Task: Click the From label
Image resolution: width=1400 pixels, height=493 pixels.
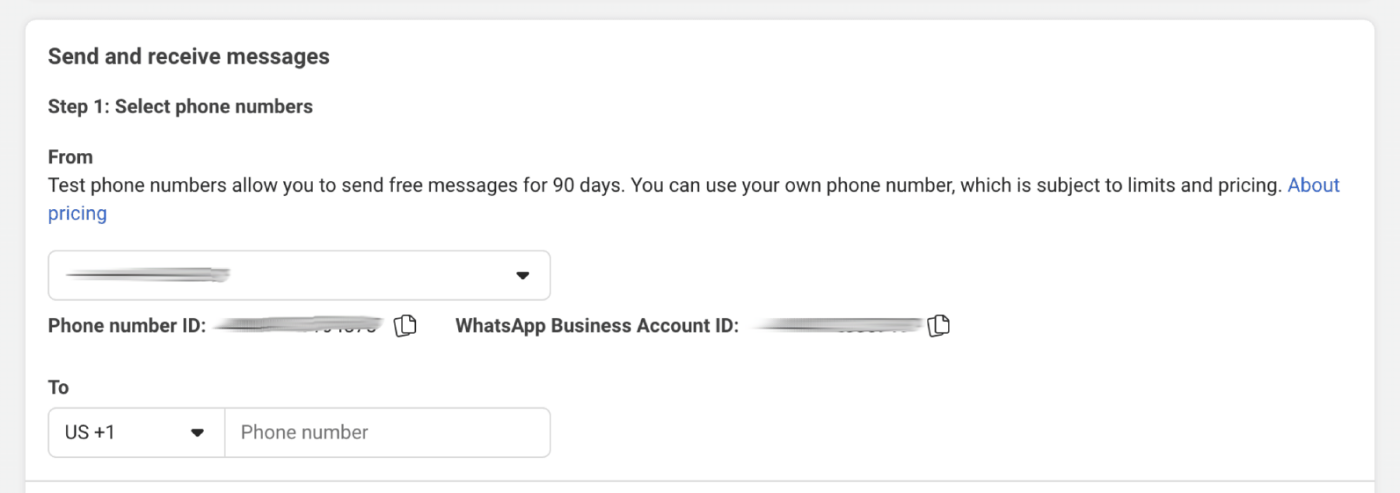Action: point(70,157)
